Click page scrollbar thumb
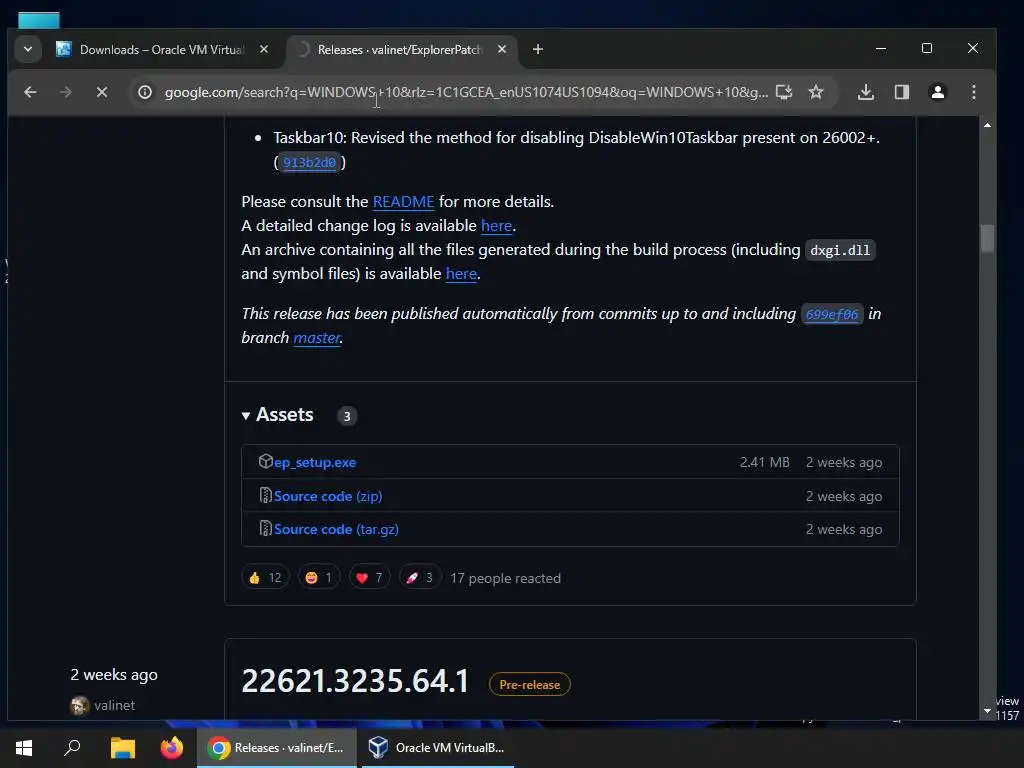The height and width of the screenshot is (768, 1024). tap(987, 238)
